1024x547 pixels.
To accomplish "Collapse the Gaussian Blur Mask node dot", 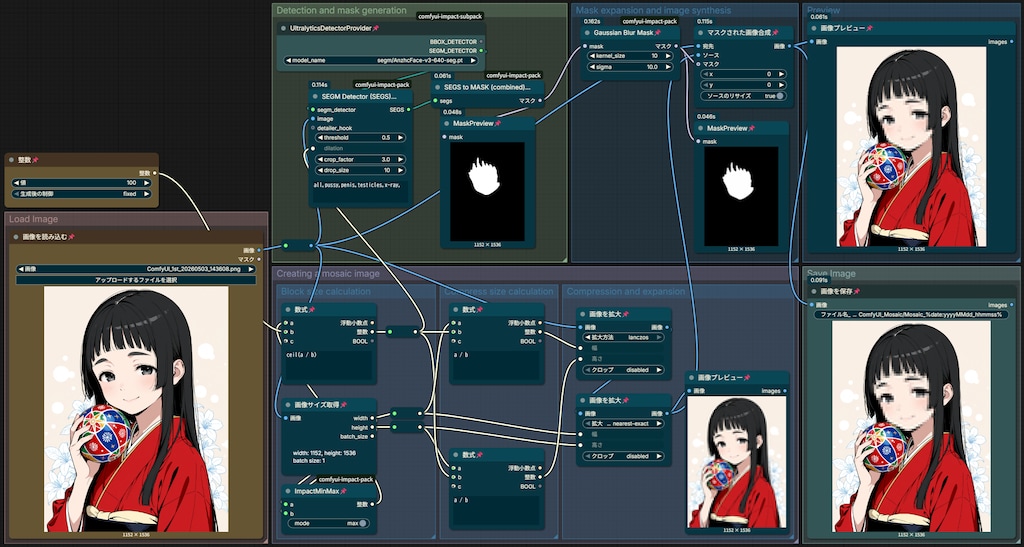I will pos(587,32).
